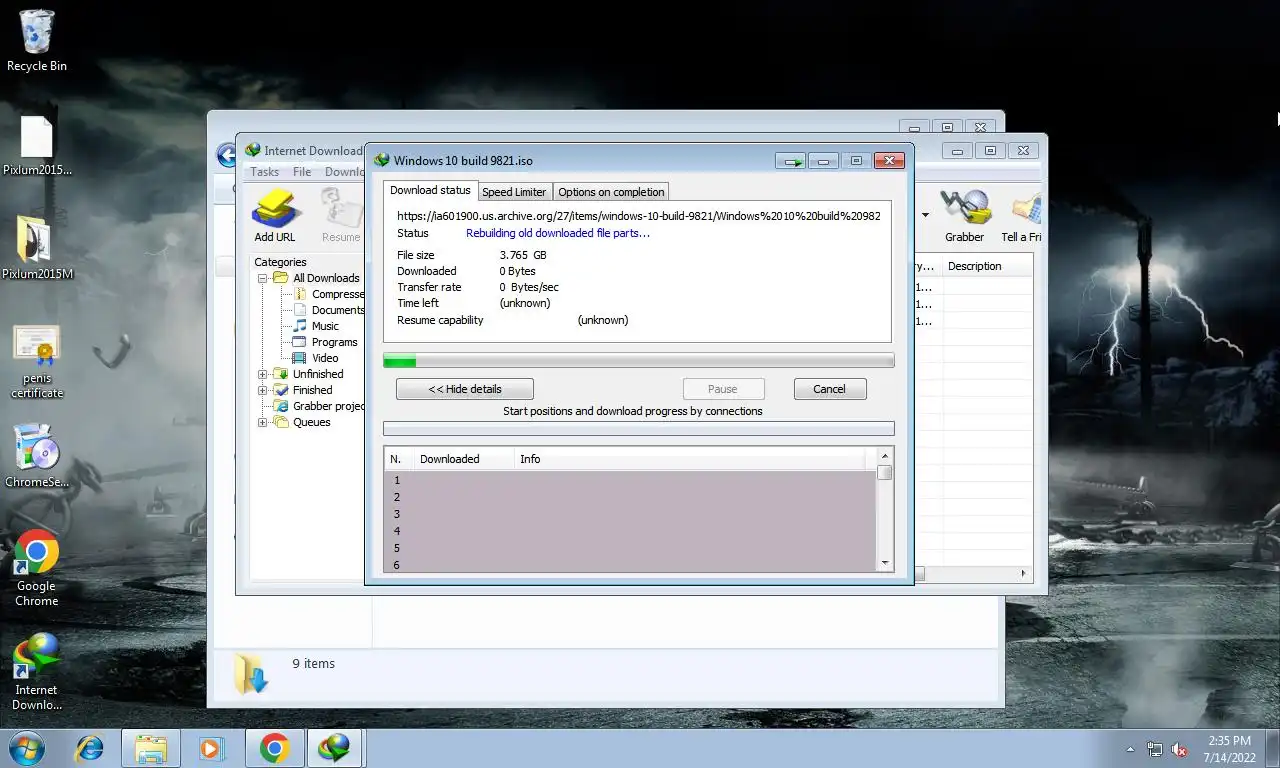
Task: Click the Pixlum2015M folder desktop icon
Action: (x=37, y=247)
